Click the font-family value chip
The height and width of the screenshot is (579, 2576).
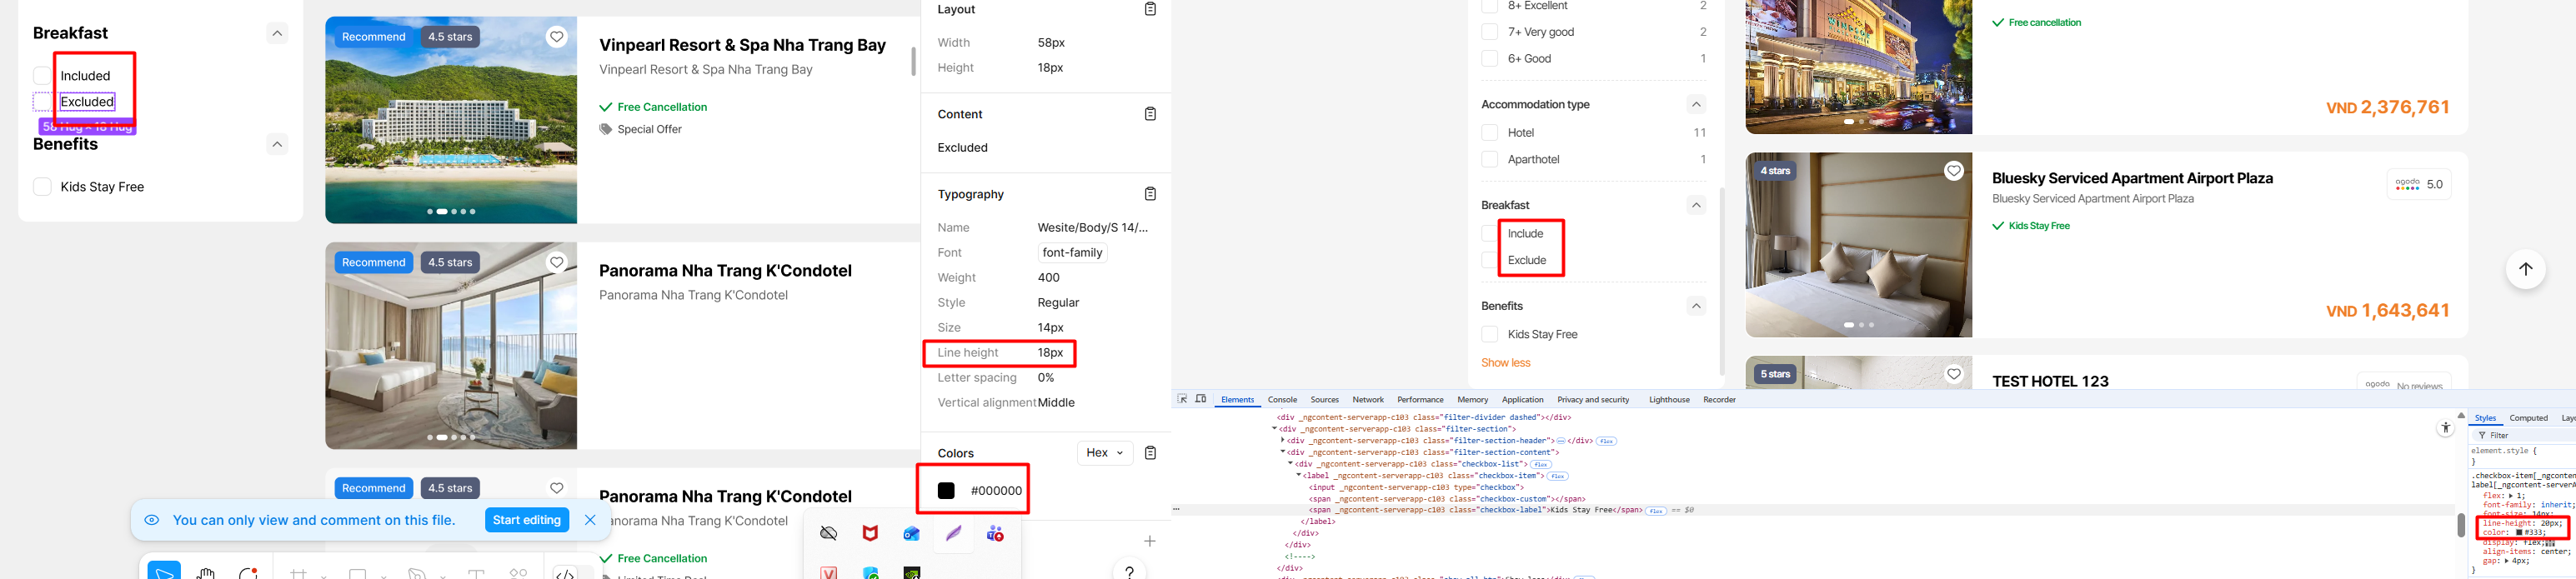coord(1072,253)
